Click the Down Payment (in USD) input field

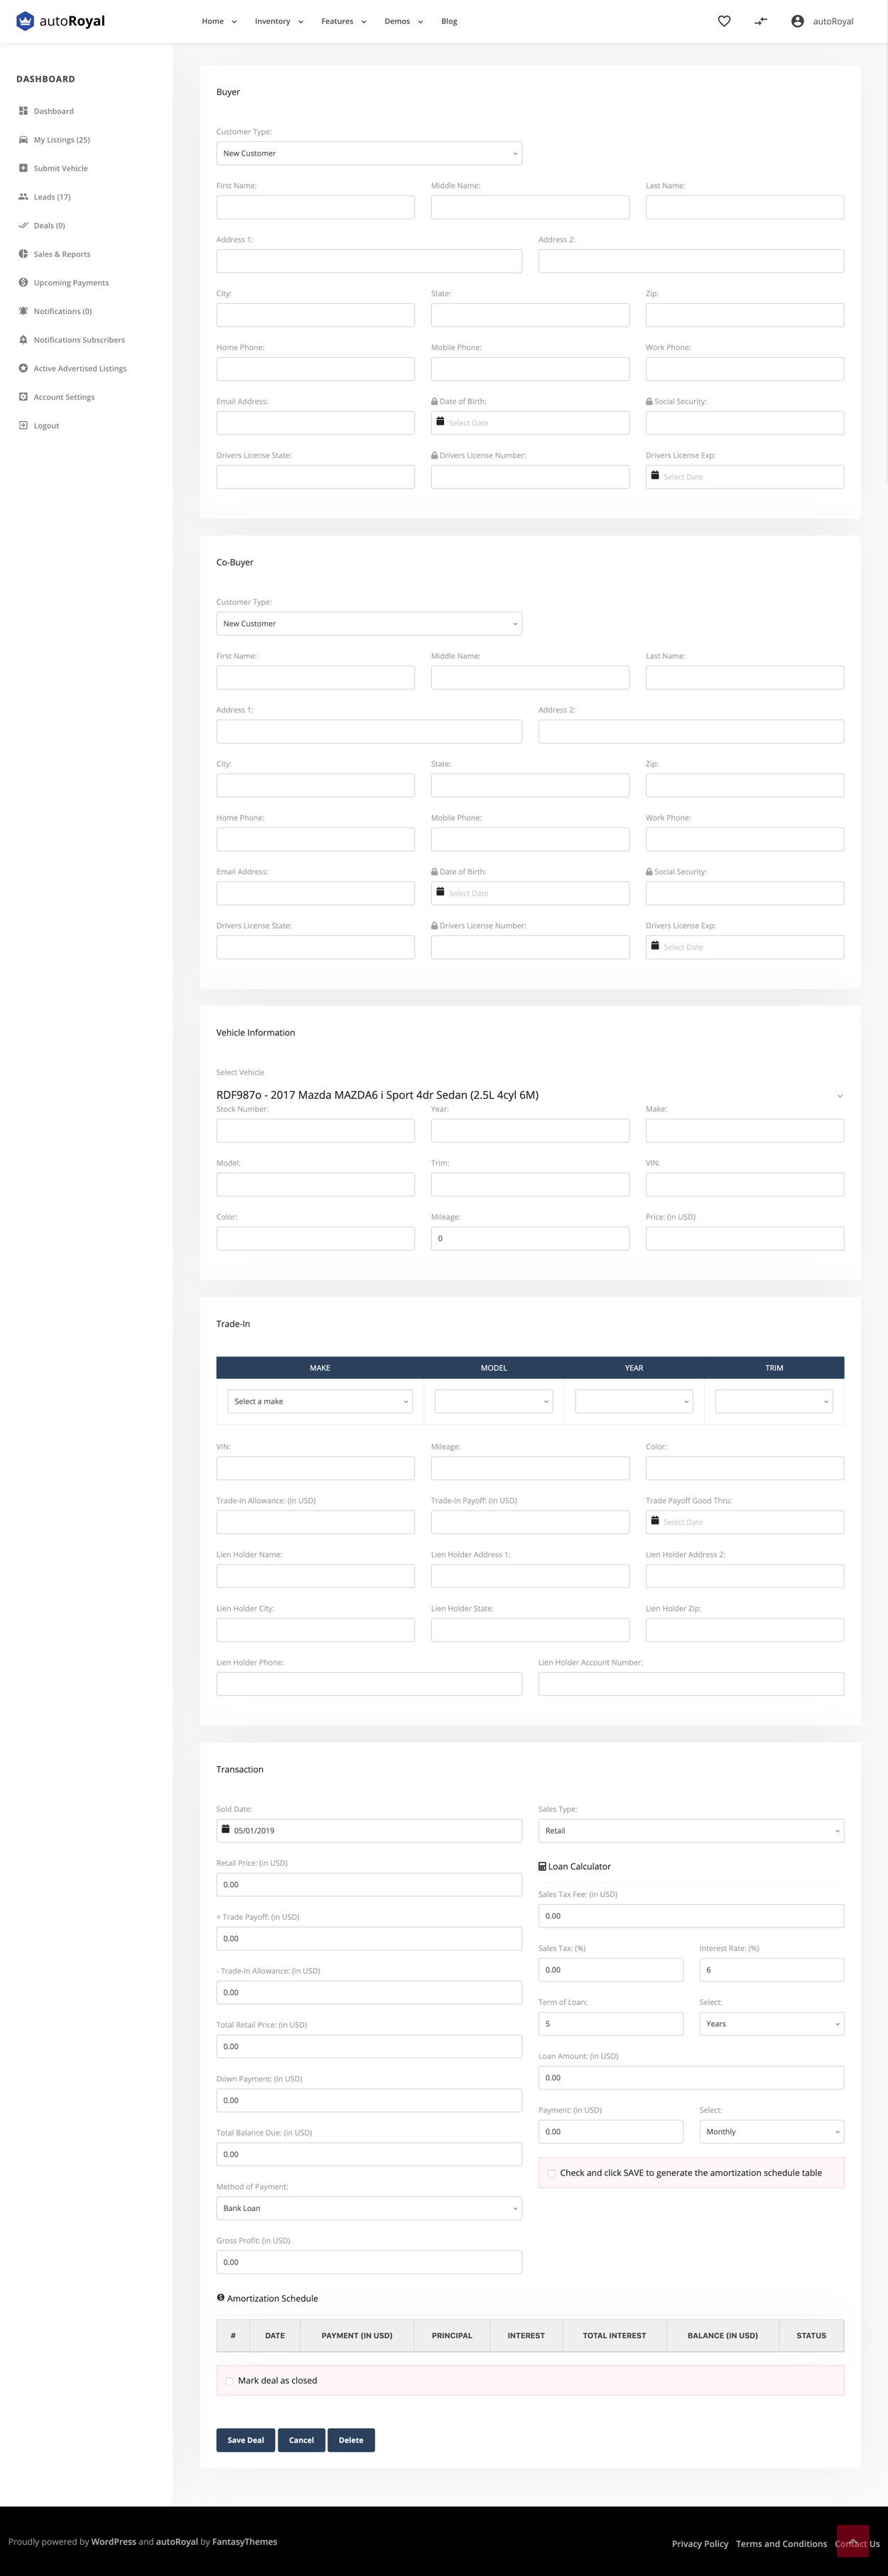click(369, 2100)
